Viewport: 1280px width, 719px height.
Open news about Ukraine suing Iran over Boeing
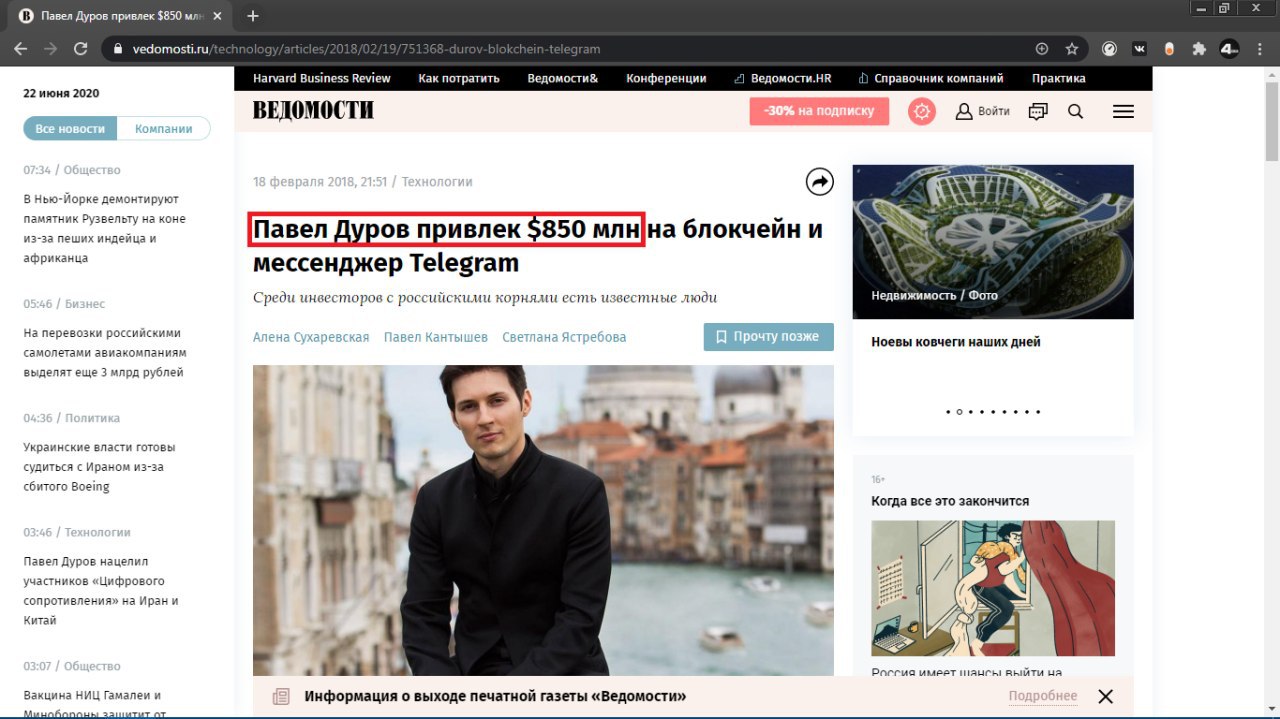pyautogui.click(x=100, y=467)
